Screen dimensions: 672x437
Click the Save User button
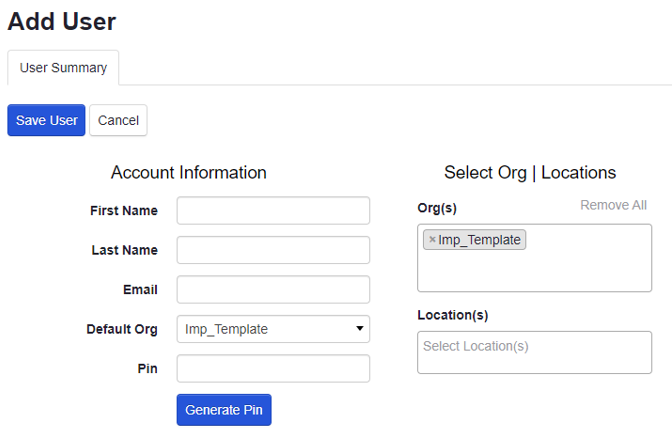coord(46,120)
